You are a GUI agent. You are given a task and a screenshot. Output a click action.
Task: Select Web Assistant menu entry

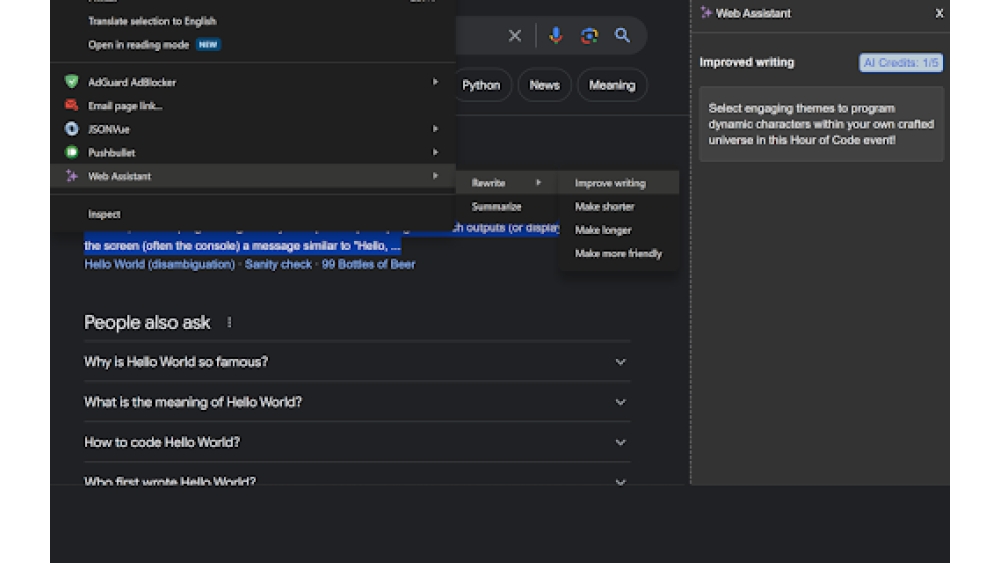[x=253, y=176]
